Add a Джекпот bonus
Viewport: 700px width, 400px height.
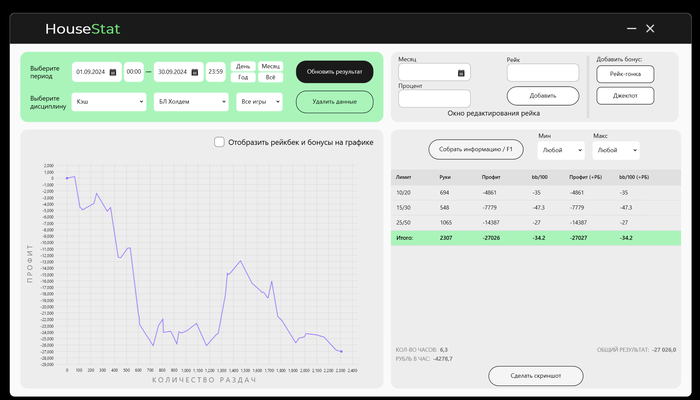[x=625, y=96]
